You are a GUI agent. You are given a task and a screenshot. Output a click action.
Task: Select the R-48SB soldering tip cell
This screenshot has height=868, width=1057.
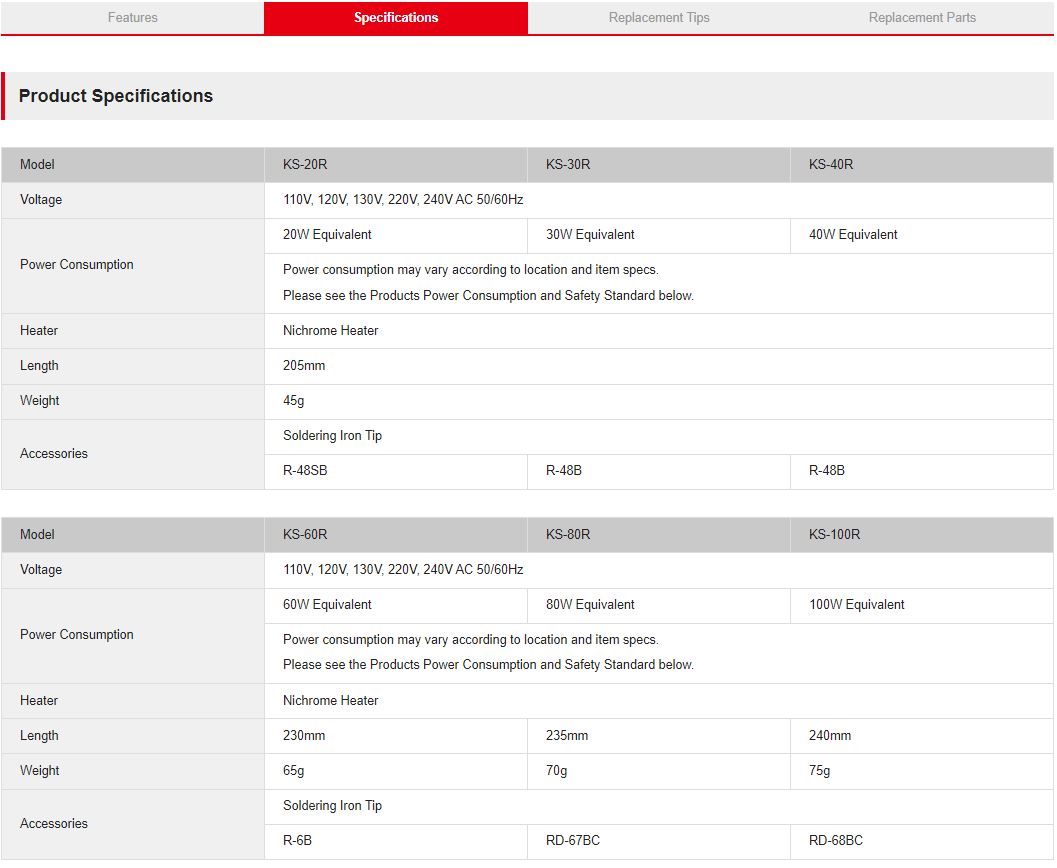(x=305, y=471)
